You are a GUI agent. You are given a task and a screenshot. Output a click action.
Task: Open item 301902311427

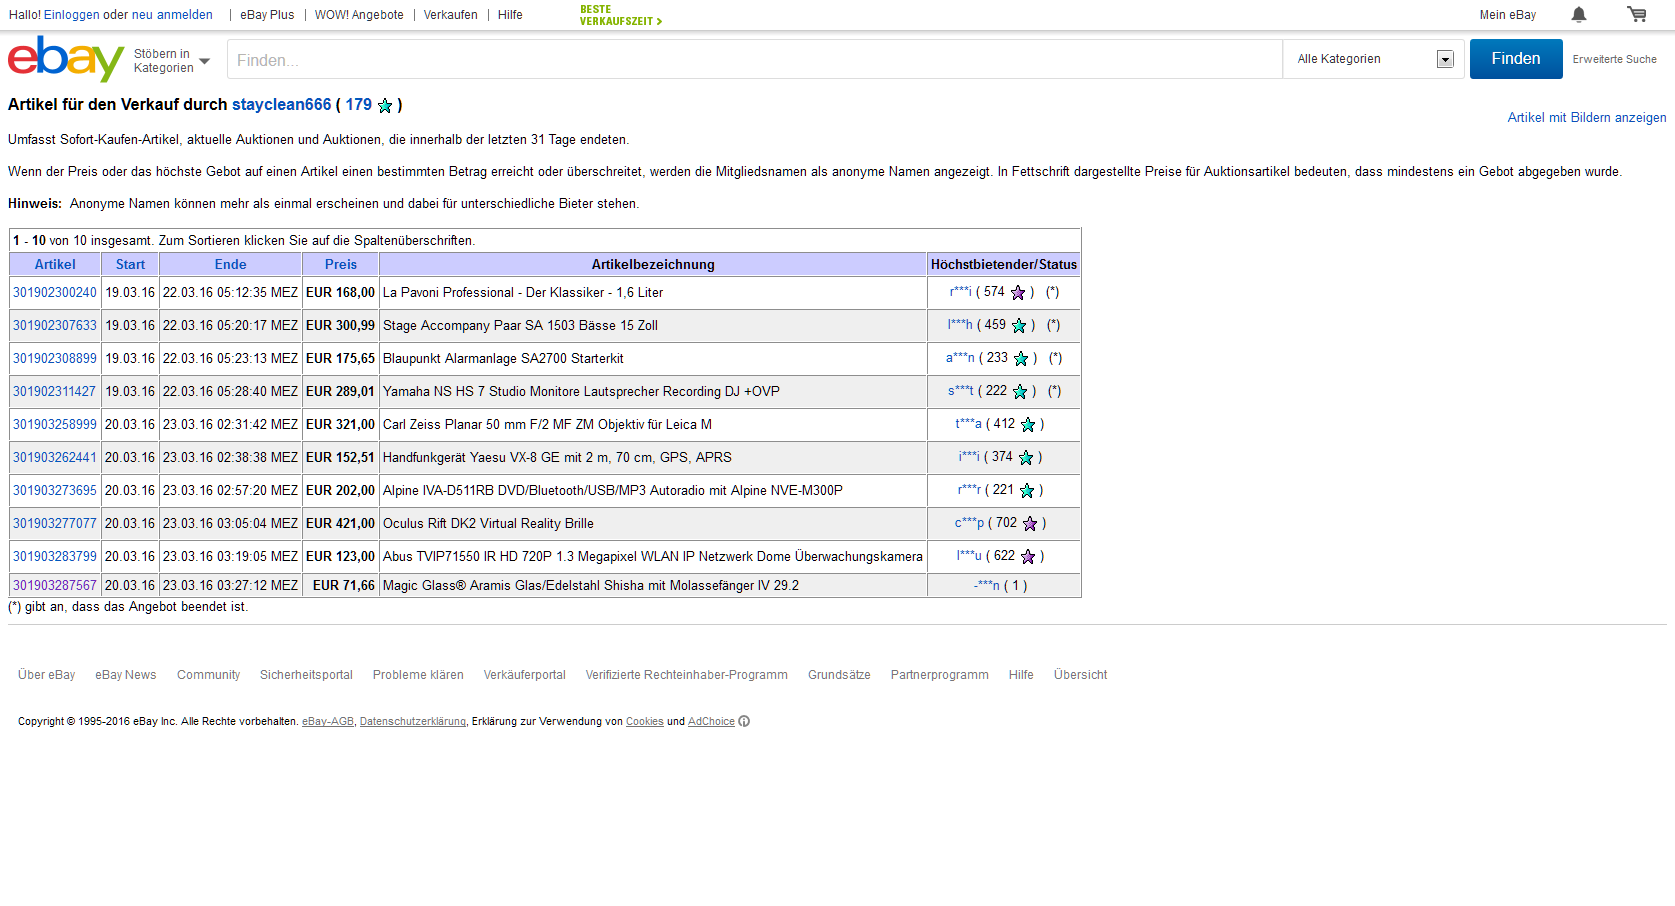55,392
